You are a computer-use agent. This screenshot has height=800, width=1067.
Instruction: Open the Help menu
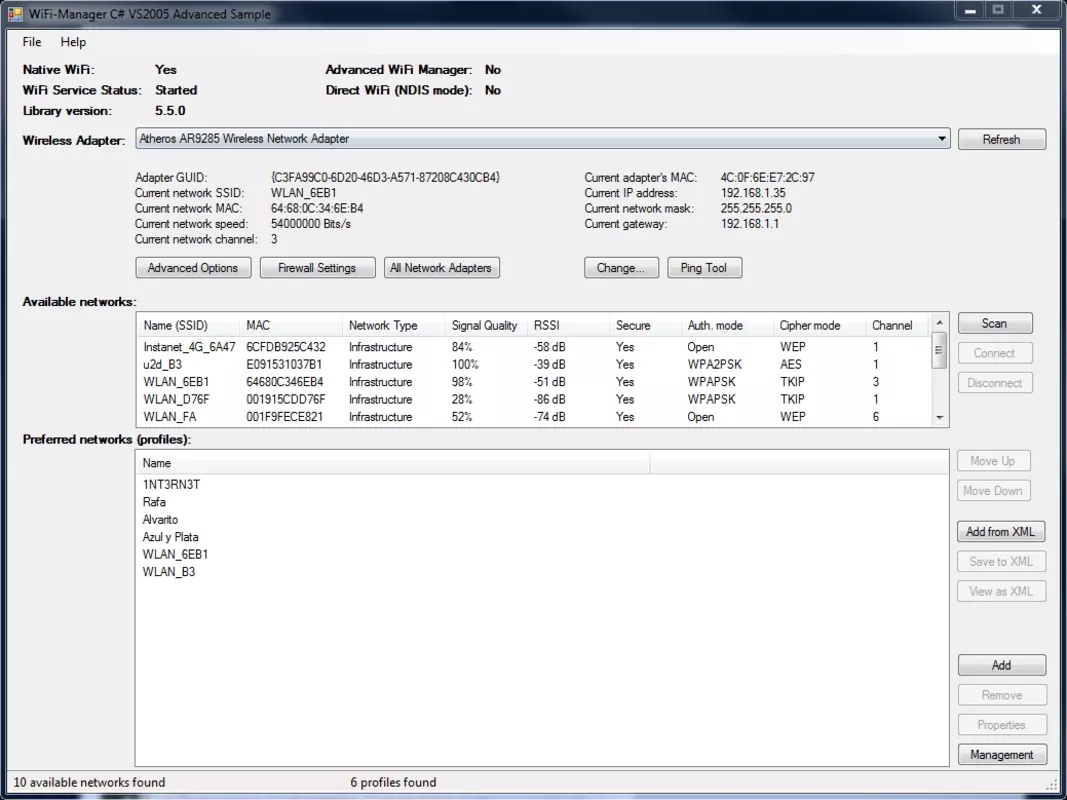coord(73,42)
